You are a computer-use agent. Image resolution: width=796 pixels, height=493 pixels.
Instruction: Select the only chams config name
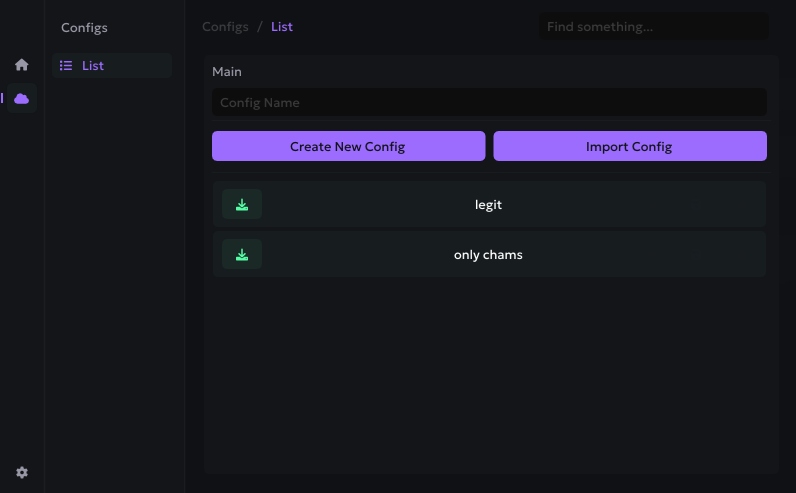coord(488,254)
